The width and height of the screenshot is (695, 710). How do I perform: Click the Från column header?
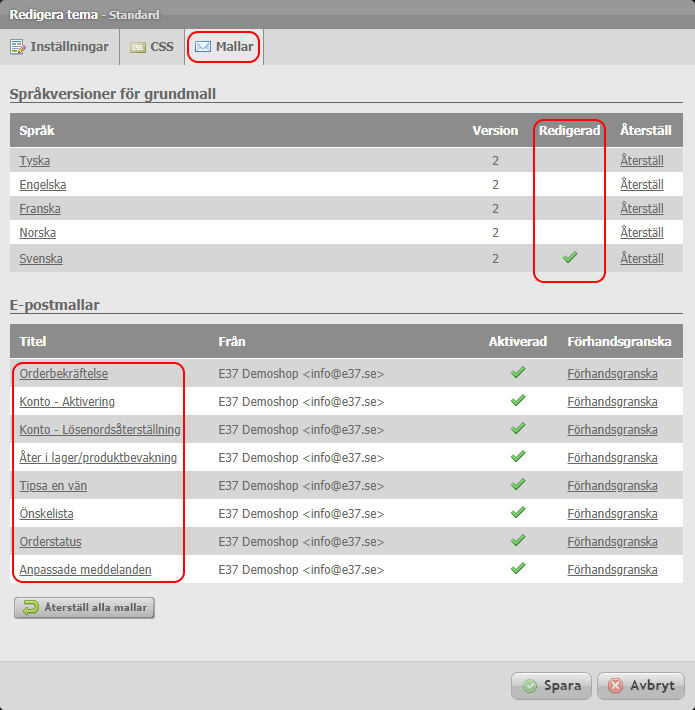click(232, 341)
